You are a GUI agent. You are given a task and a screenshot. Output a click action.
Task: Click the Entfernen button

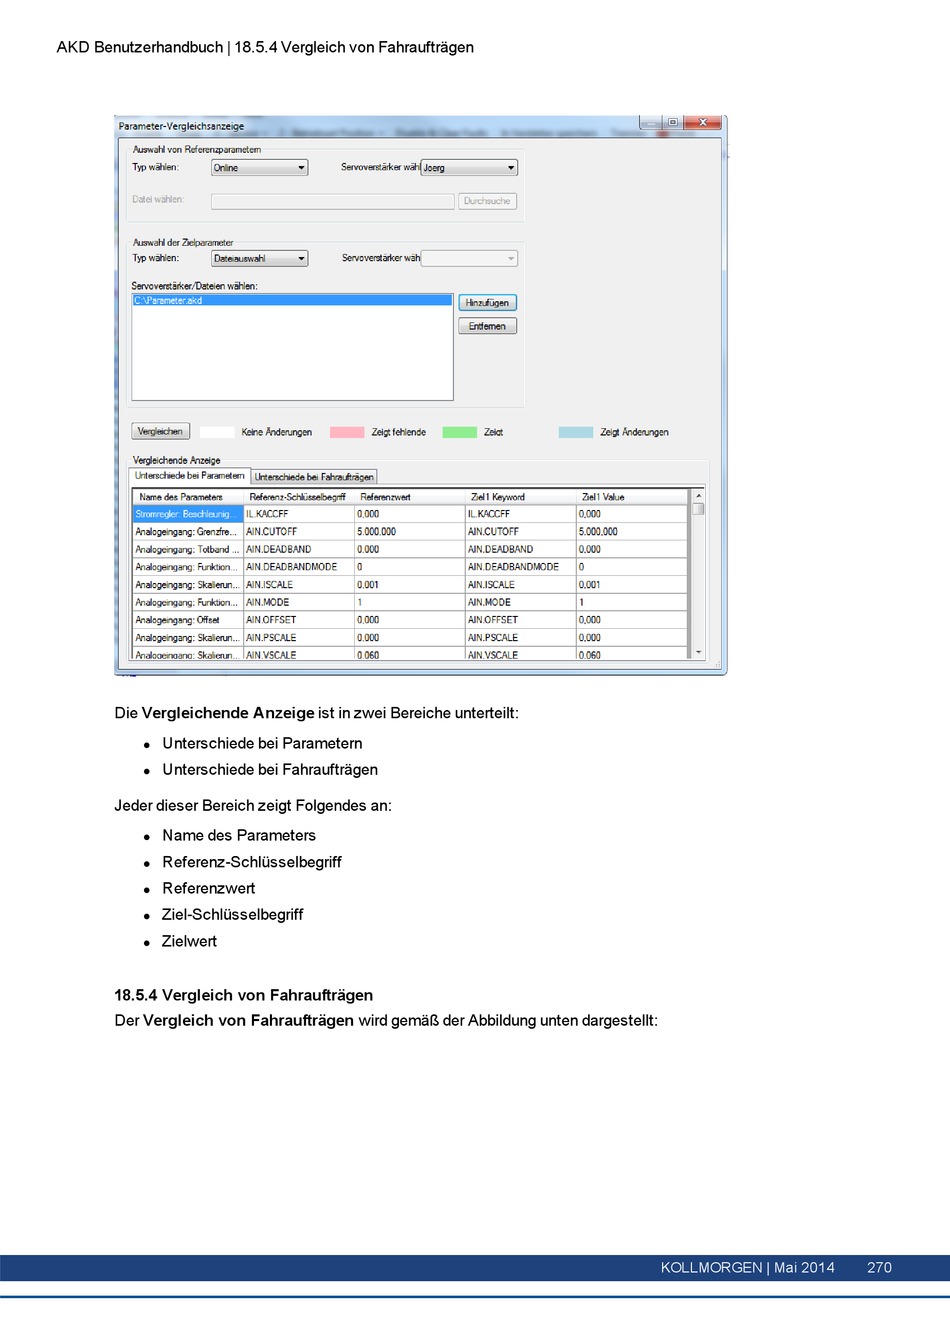tap(487, 326)
